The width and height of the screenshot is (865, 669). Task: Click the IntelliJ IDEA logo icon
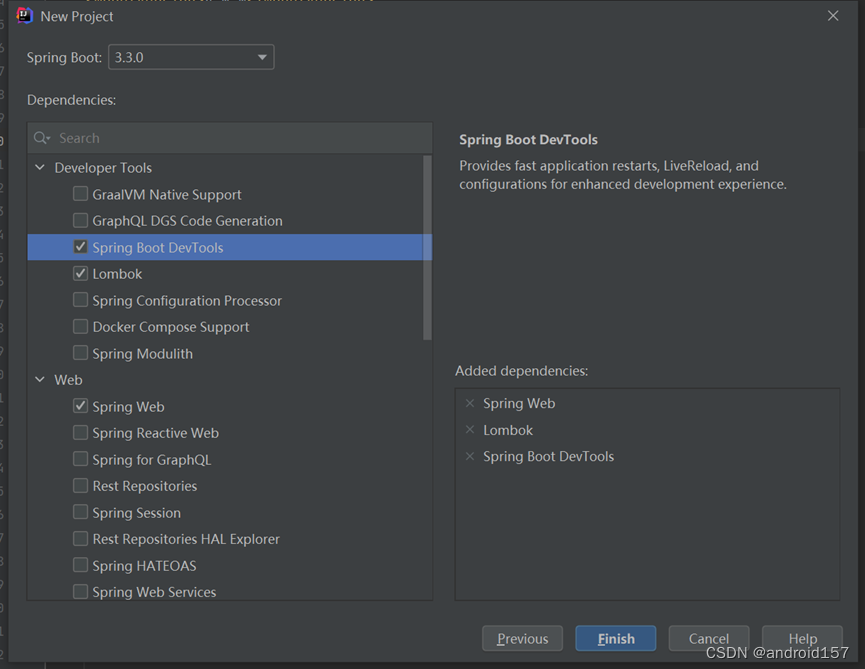[25, 16]
